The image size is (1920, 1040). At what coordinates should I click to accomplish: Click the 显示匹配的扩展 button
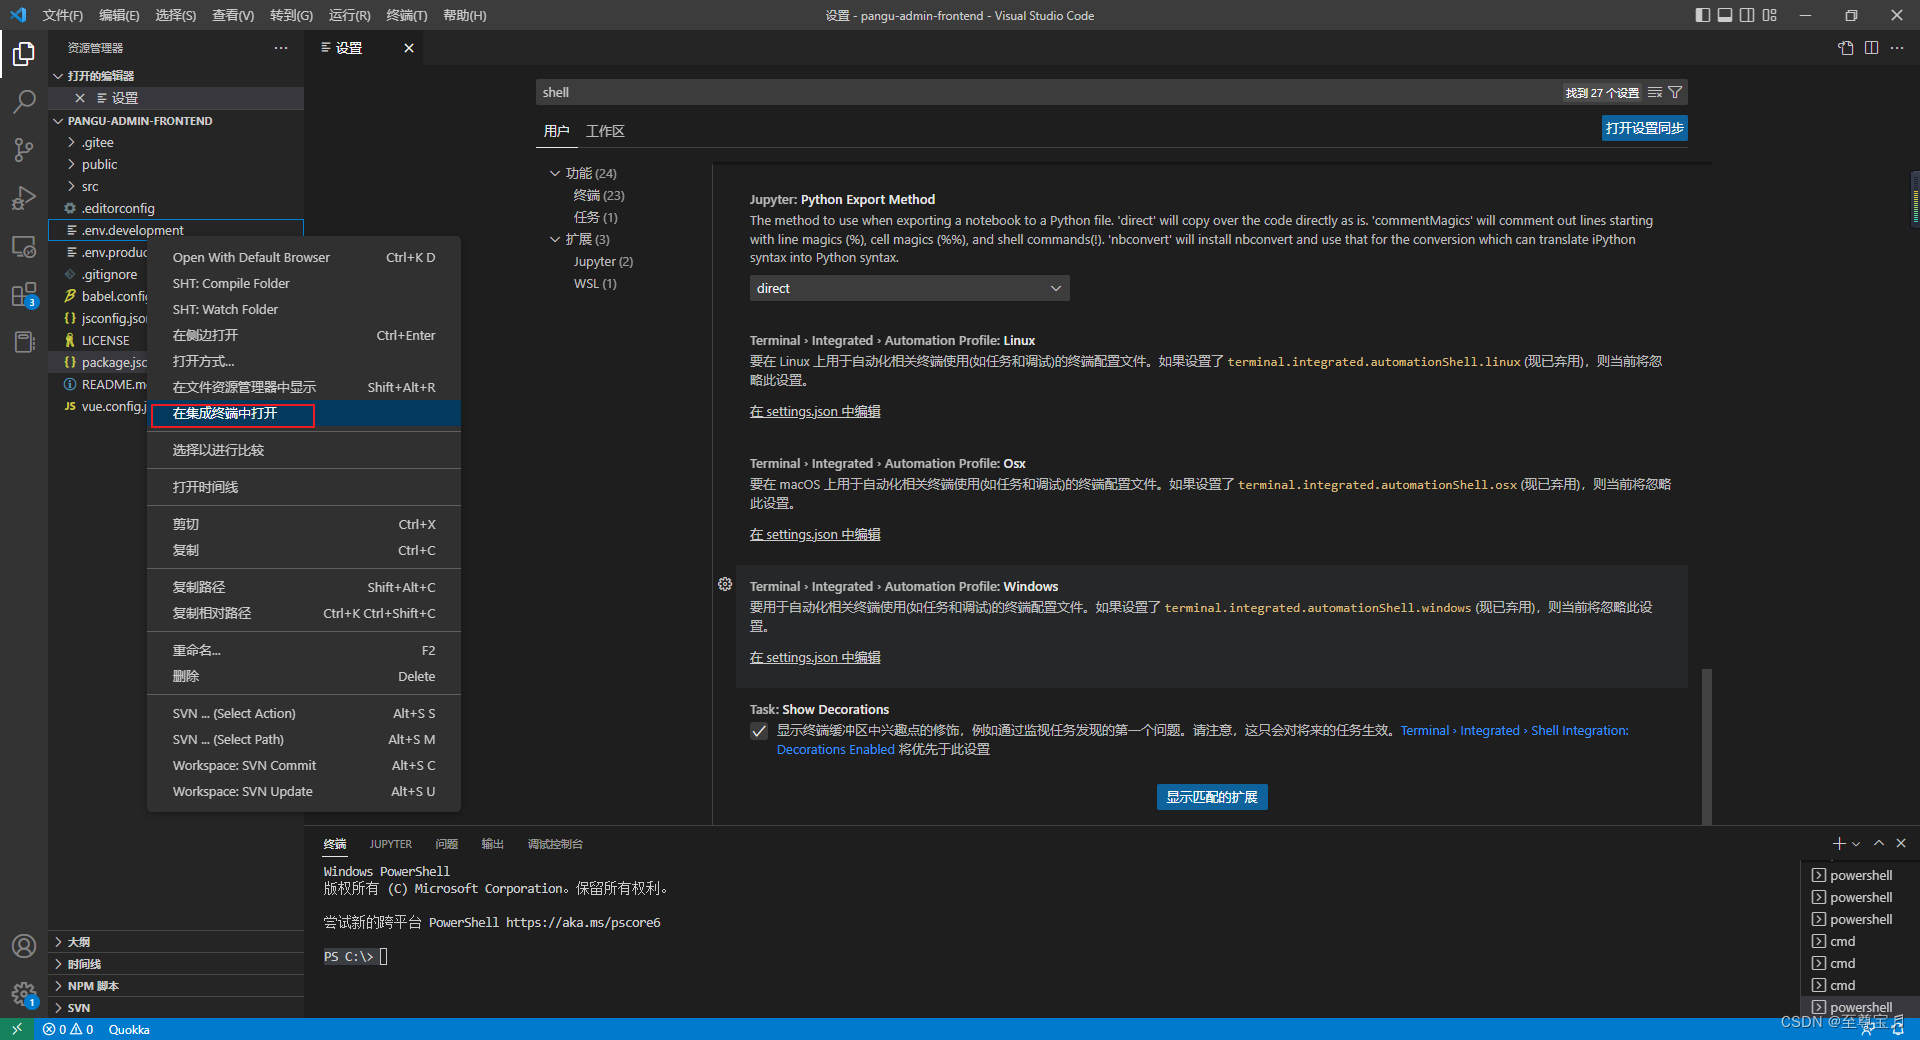[1212, 797]
